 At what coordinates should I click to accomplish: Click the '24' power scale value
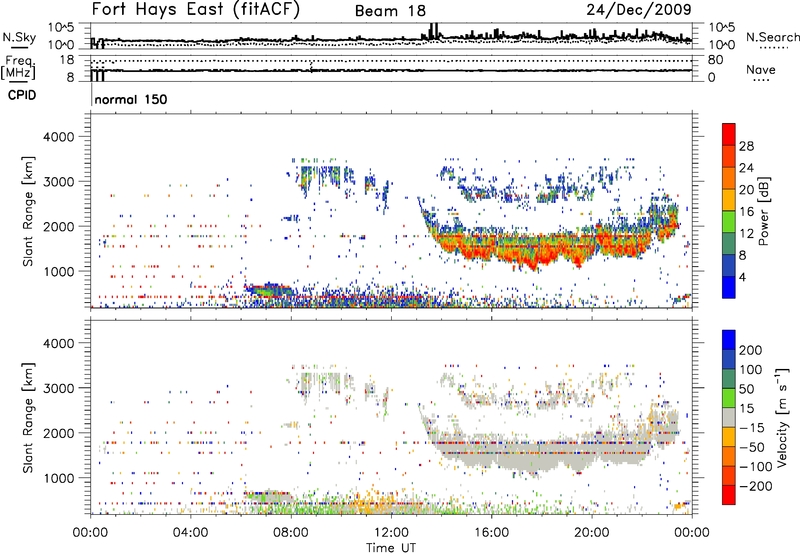tap(746, 168)
